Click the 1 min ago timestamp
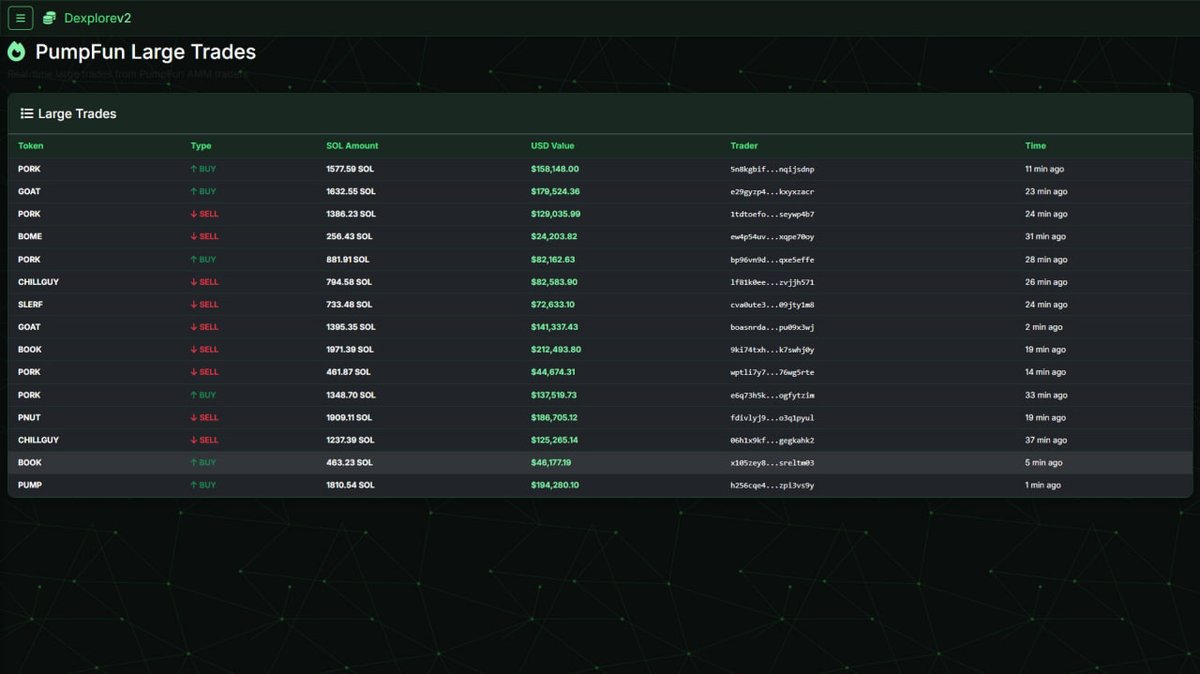The image size is (1200, 674). click(1044, 485)
